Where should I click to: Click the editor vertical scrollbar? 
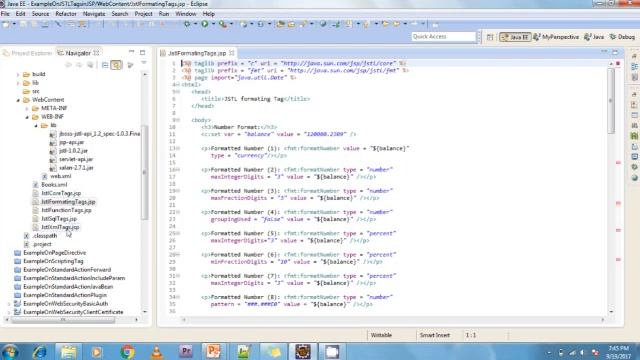tap(611, 101)
